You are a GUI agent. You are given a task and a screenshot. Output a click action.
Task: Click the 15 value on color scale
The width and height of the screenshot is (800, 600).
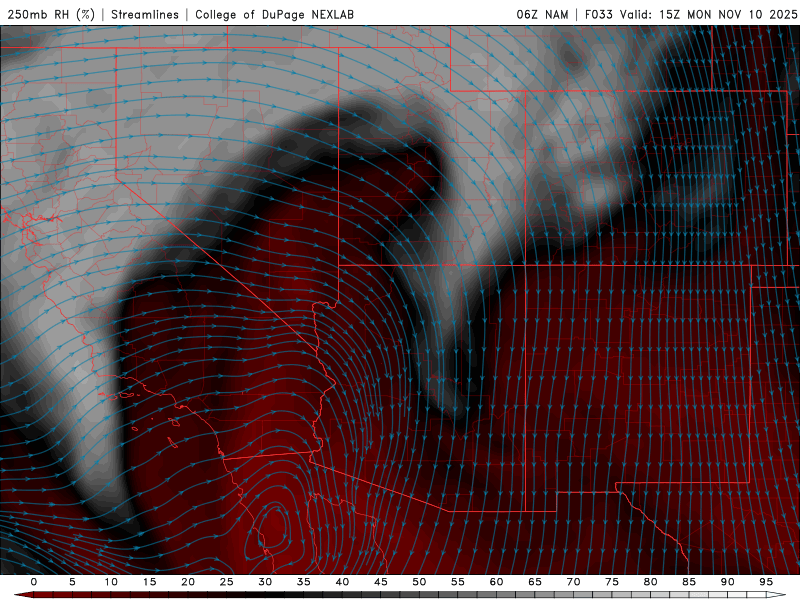149,582
